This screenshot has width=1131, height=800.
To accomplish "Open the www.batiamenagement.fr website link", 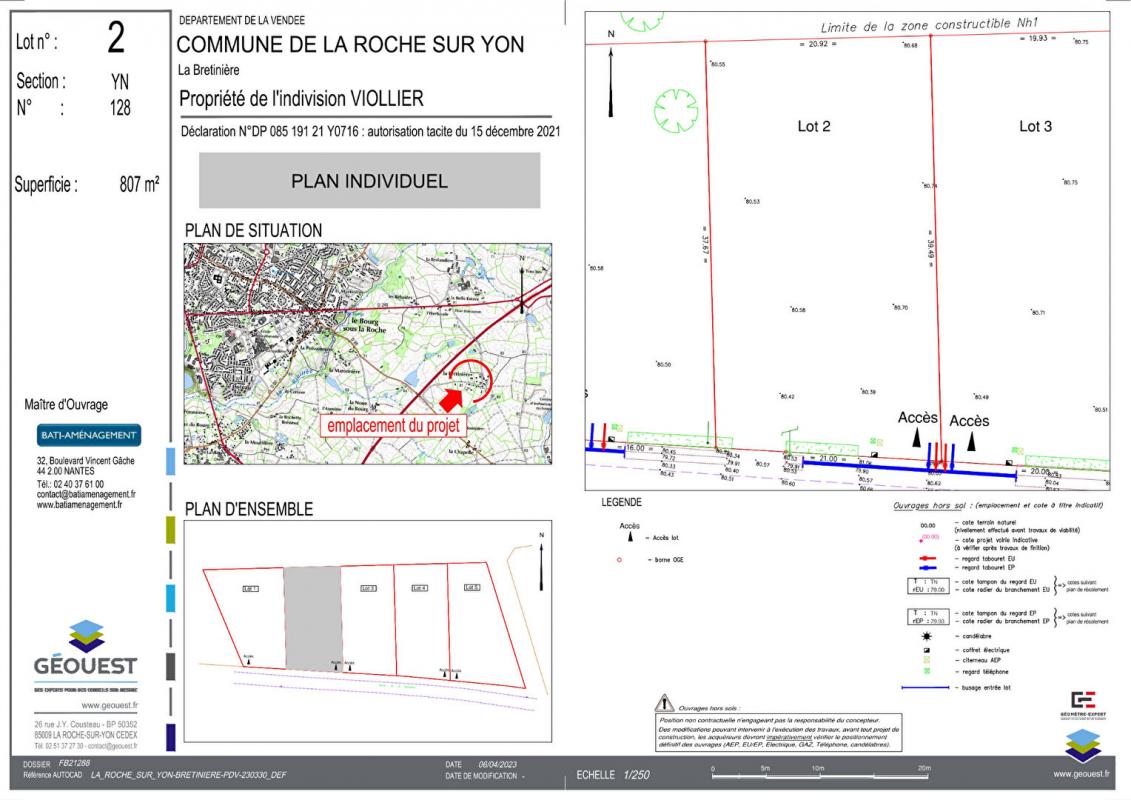I will [80, 505].
